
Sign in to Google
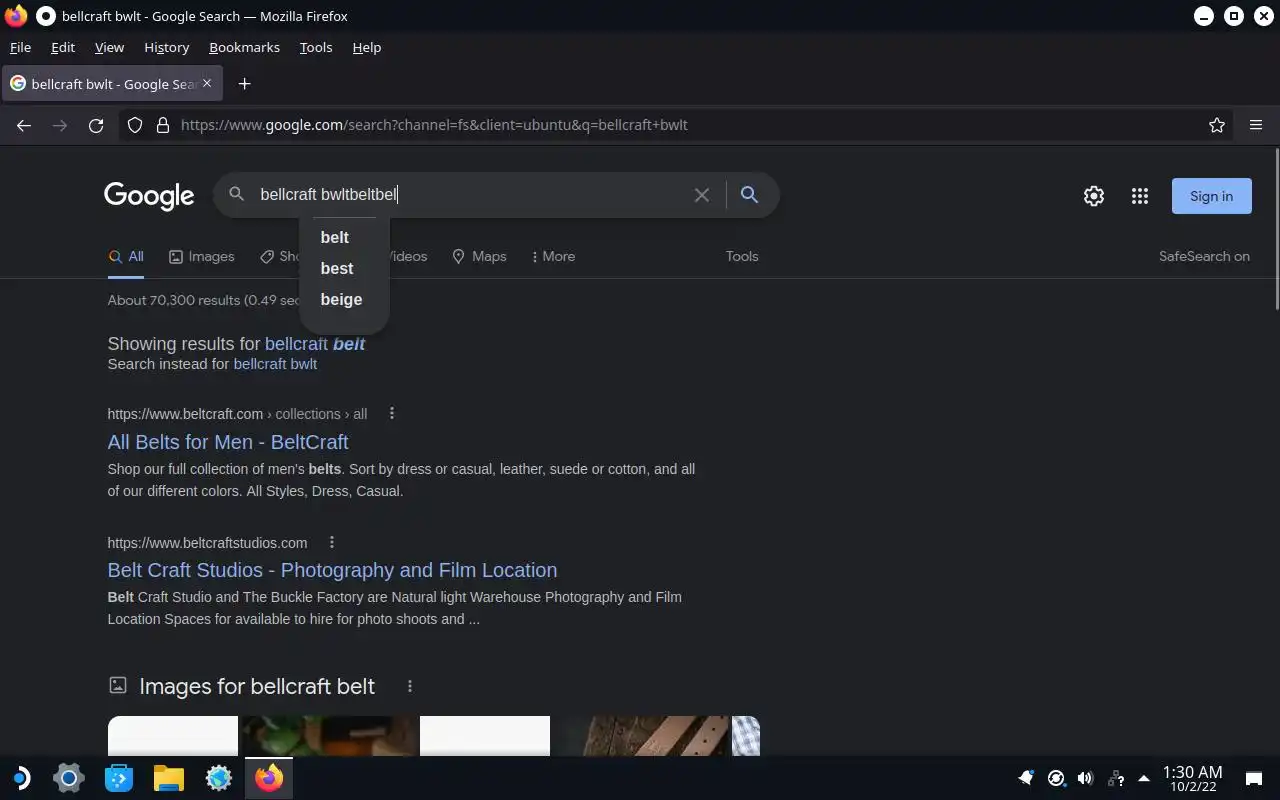(x=1211, y=196)
